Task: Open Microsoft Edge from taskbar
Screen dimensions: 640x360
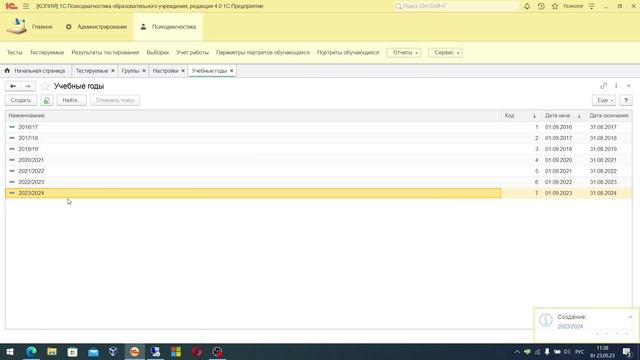Action: coord(31,351)
